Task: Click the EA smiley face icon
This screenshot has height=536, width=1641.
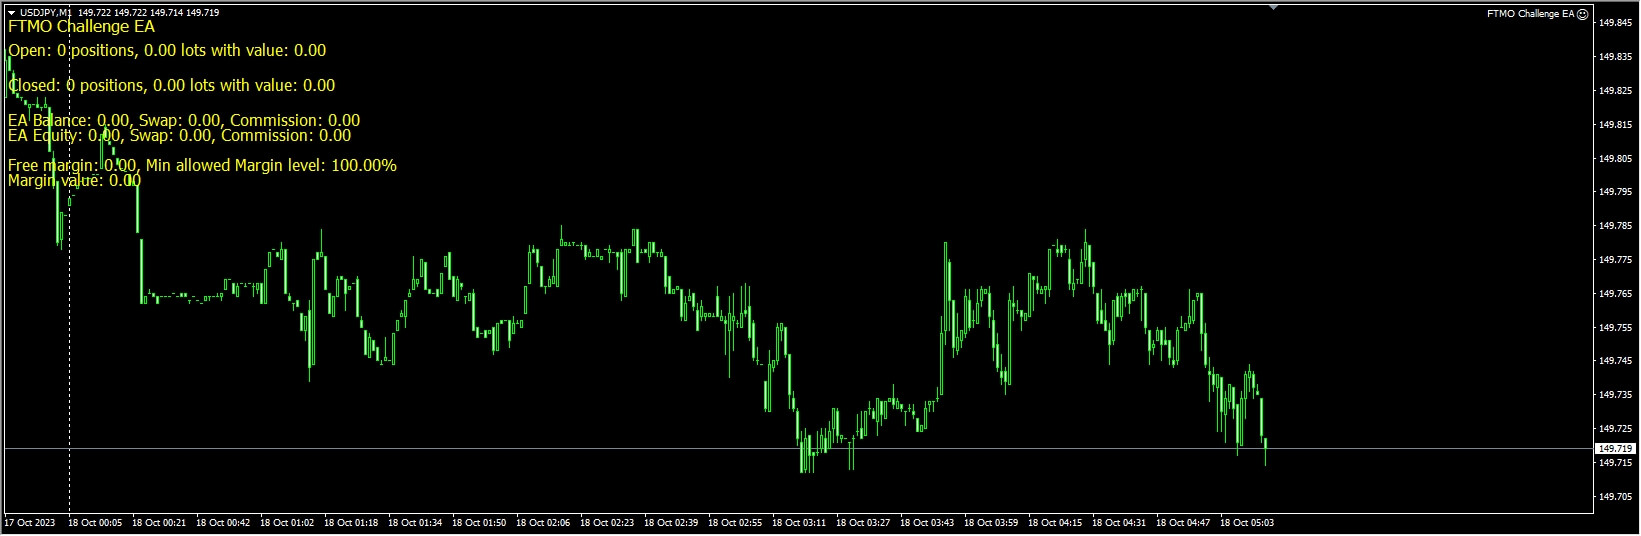Action: click(1583, 14)
